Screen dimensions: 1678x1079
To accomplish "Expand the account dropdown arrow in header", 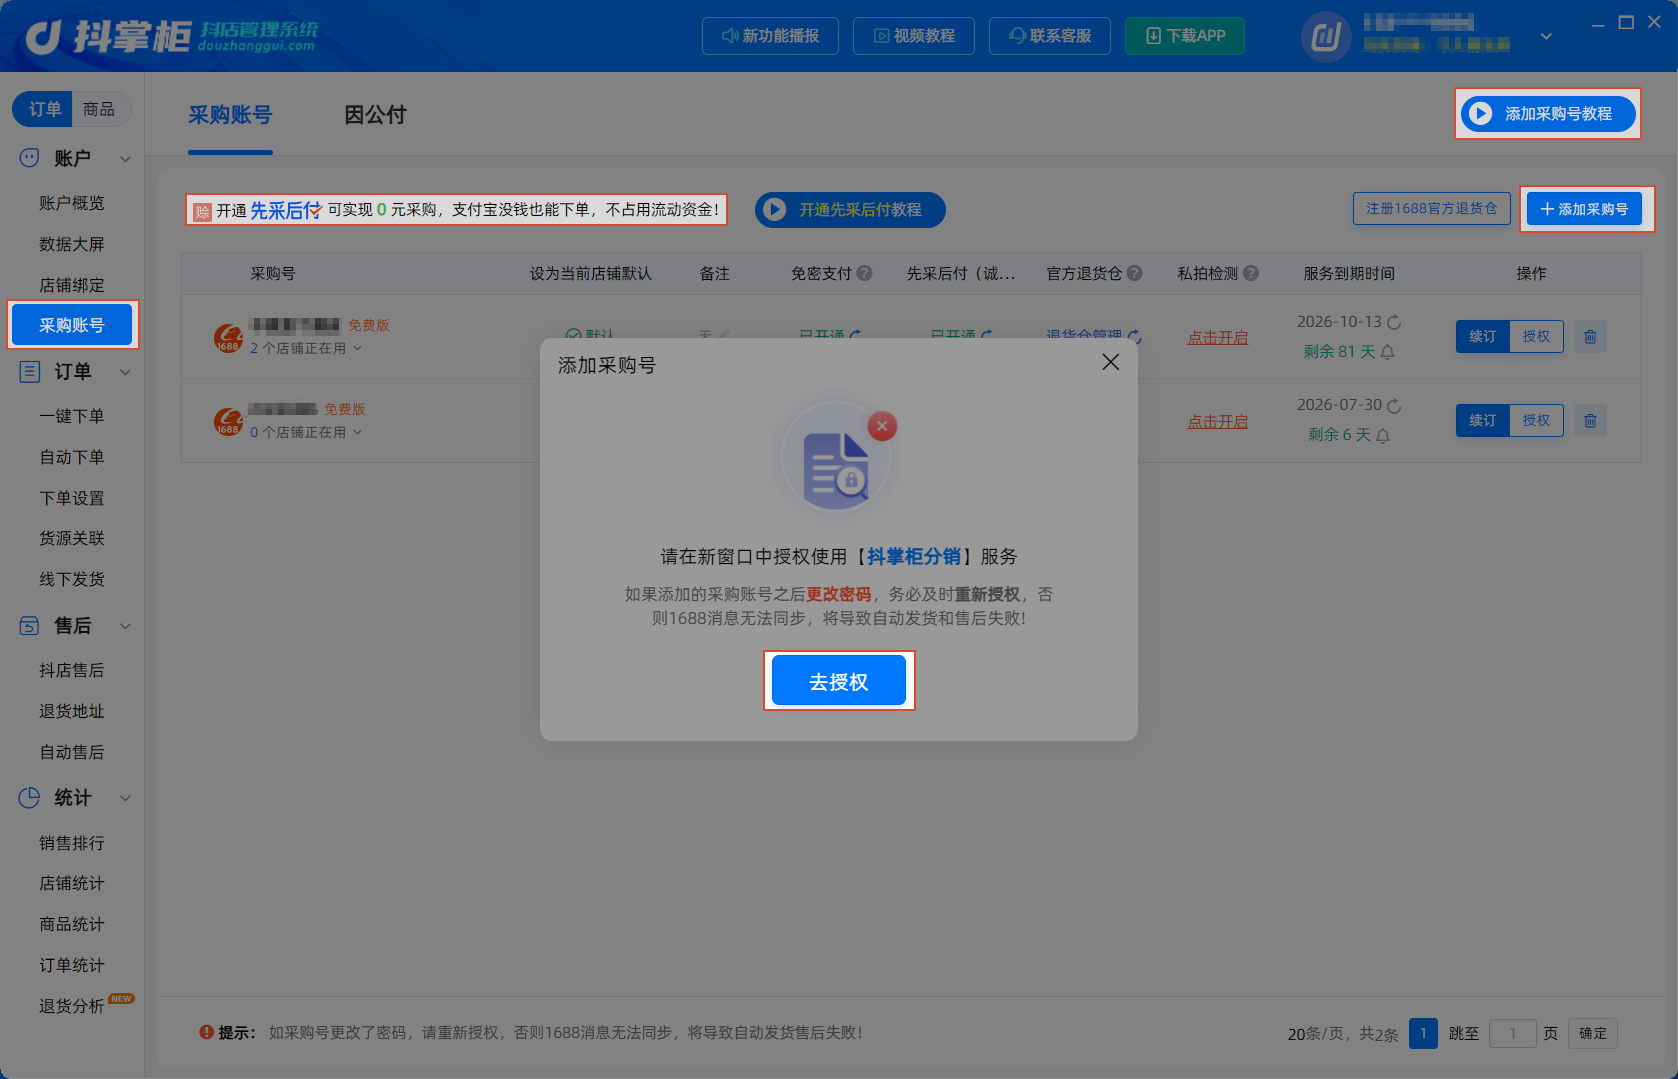I will click(1546, 36).
